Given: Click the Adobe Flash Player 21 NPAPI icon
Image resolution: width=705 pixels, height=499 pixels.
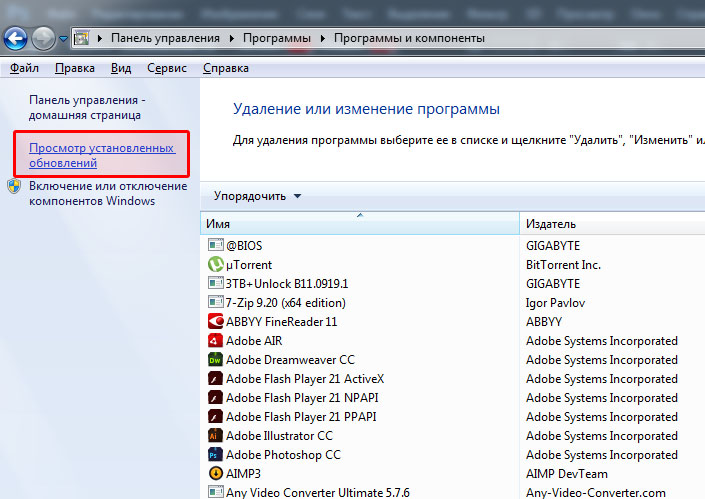Looking at the screenshot, I should tap(216, 397).
